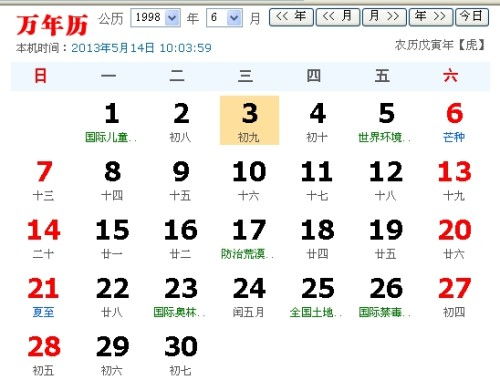Viewport: 500px width, 390px height.
Task: Go to next year with 年 >> button
Action: point(431,17)
